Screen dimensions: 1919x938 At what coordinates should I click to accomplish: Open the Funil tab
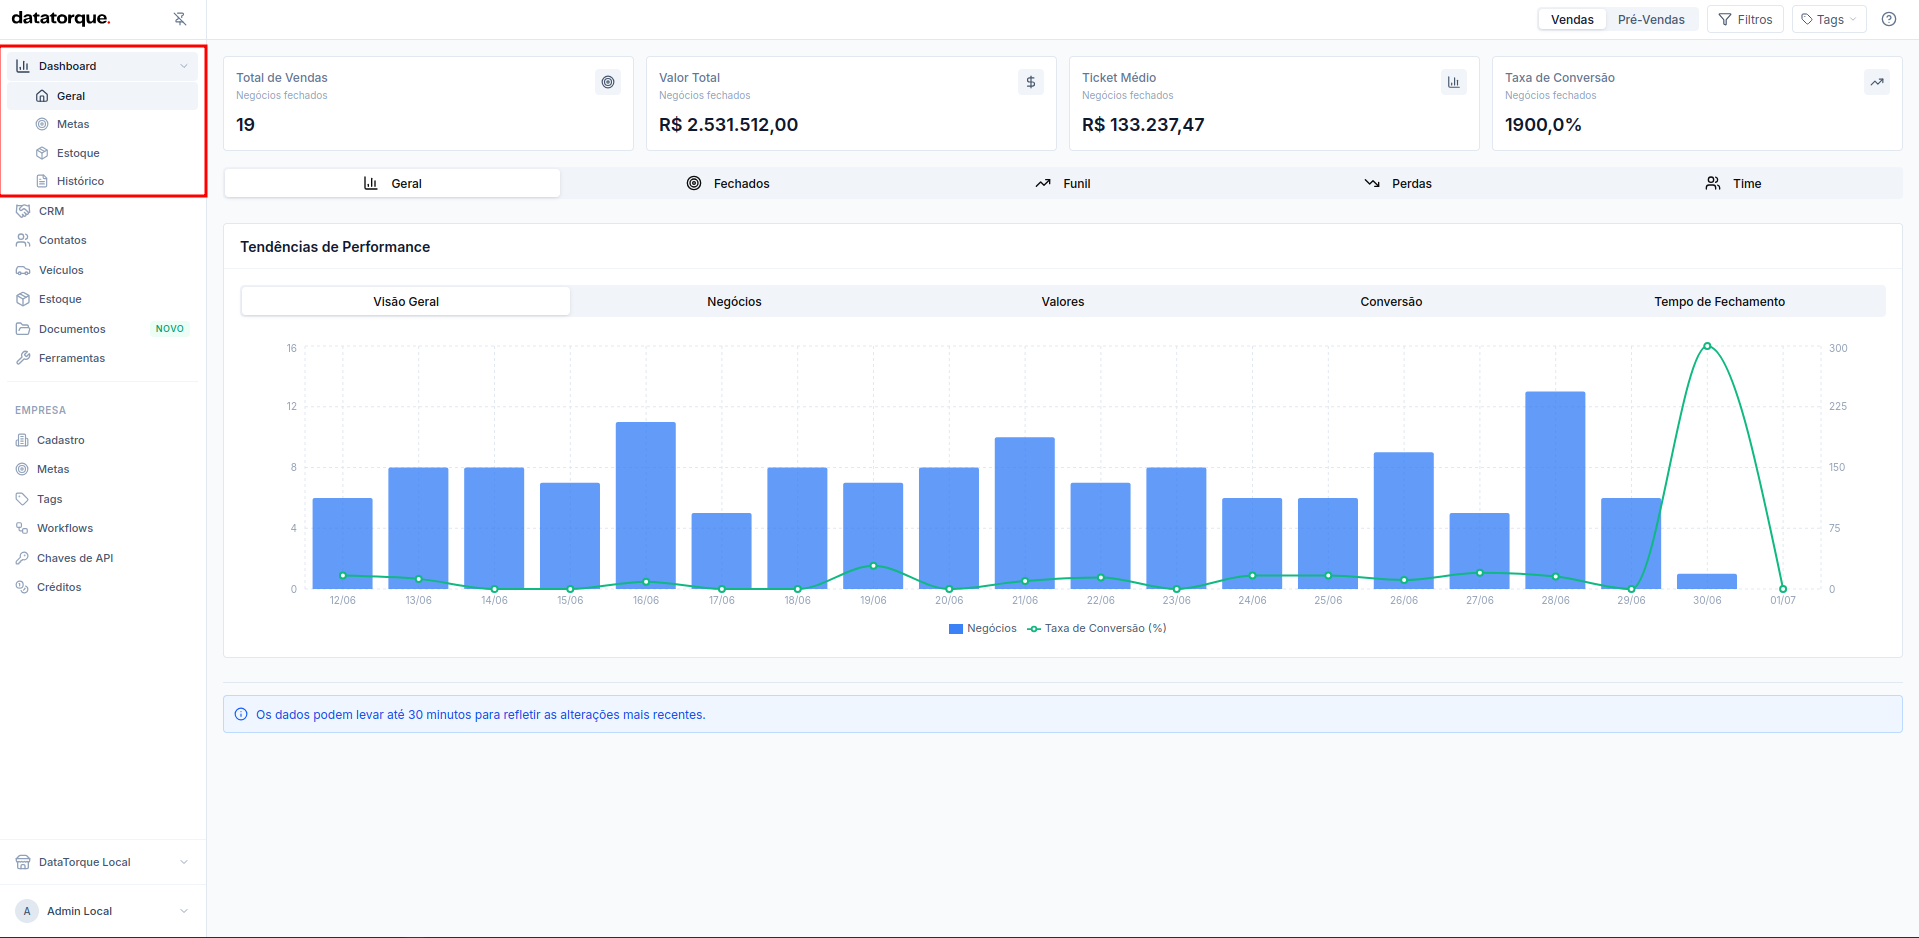point(1063,183)
